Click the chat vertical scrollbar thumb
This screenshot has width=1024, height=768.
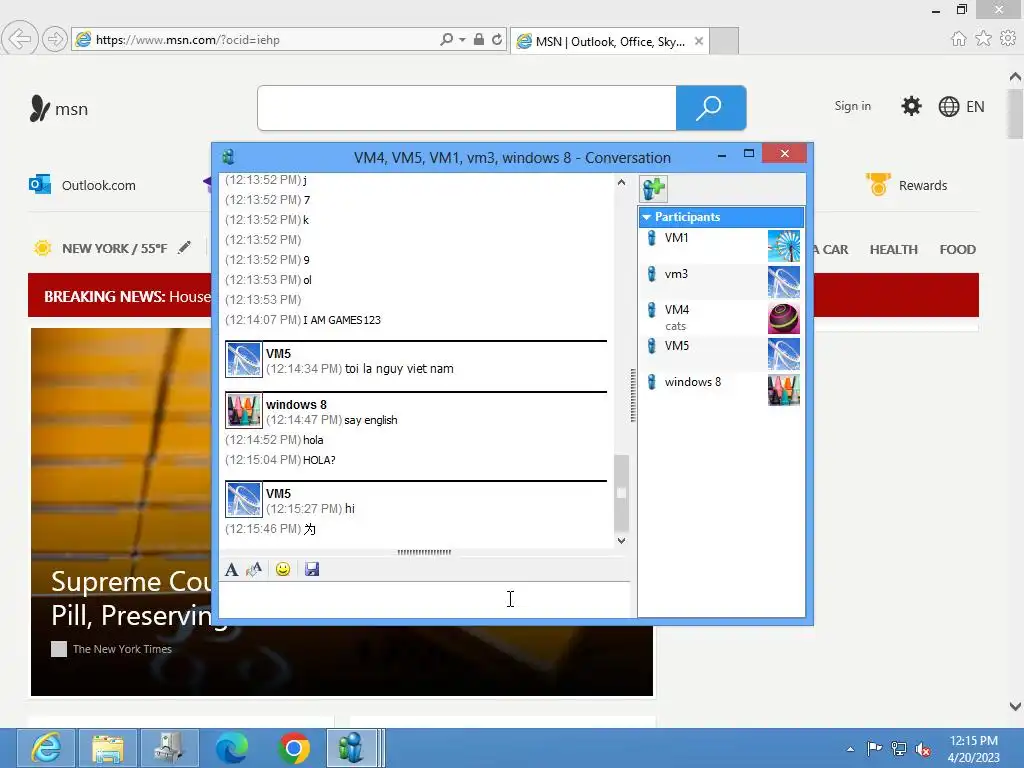pos(621,493)
